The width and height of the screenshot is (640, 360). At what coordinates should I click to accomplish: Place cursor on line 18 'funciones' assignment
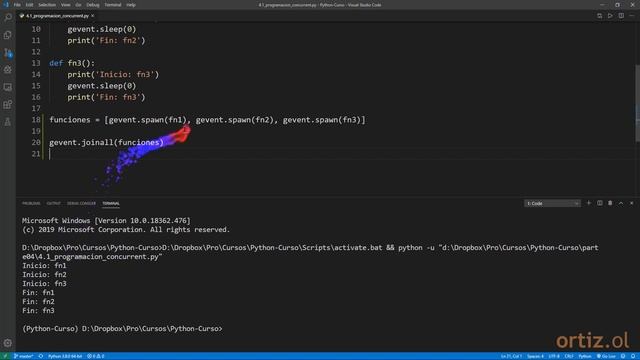(207, 120)
